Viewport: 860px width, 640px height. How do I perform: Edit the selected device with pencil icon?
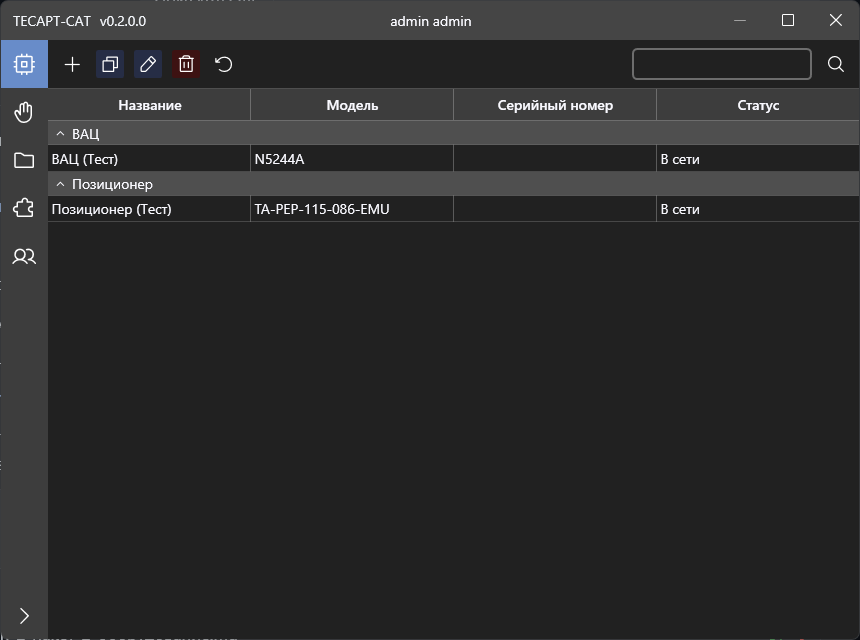(148, 65)
